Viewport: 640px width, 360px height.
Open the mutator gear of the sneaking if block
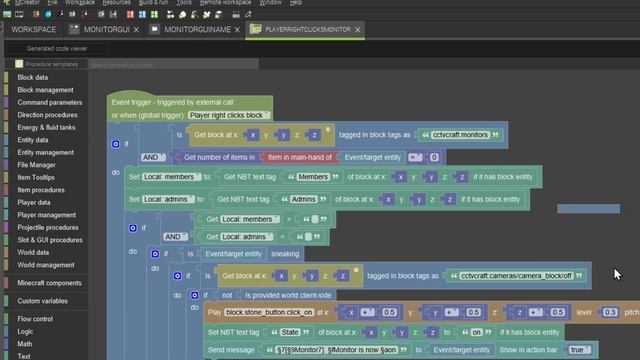click(155, 254)
